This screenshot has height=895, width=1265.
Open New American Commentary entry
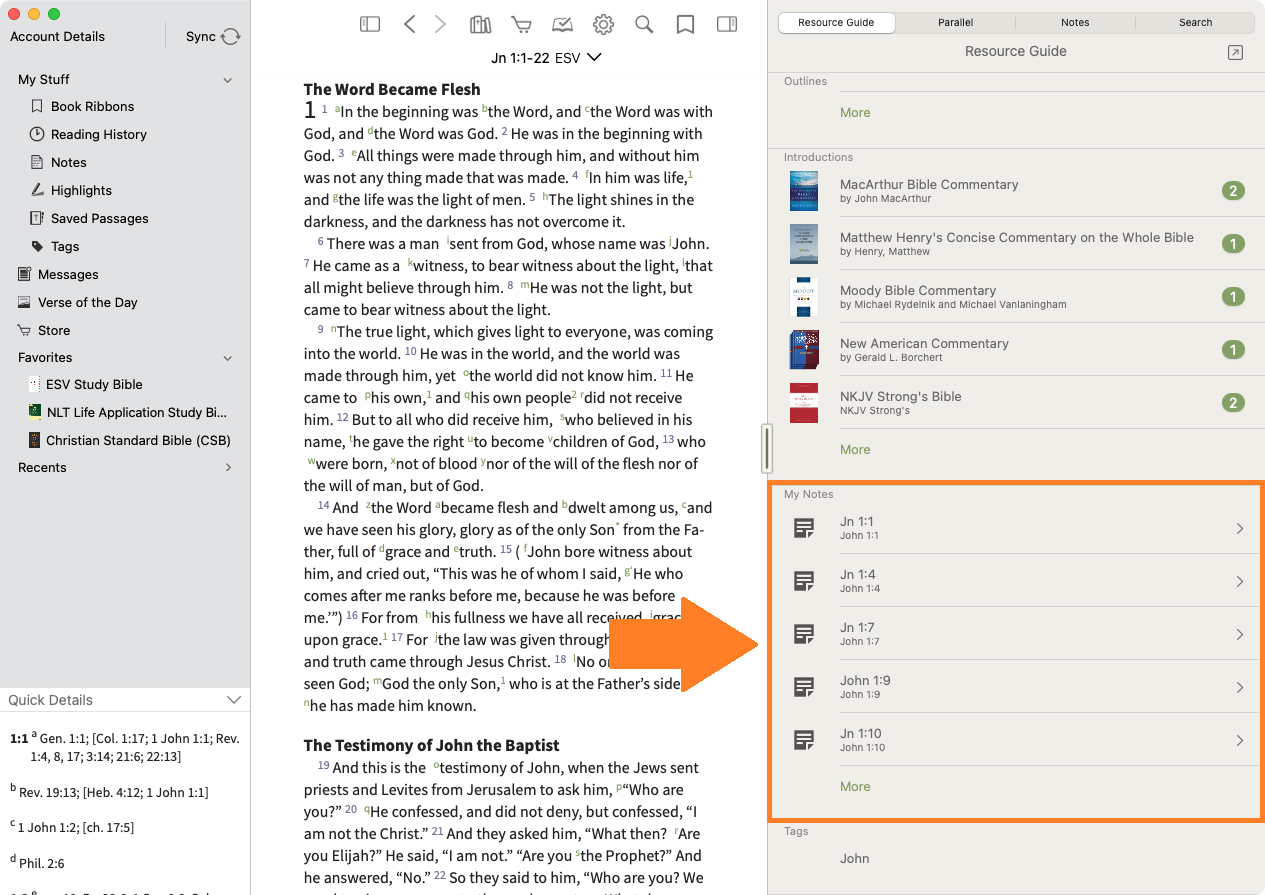point(1016,350)
